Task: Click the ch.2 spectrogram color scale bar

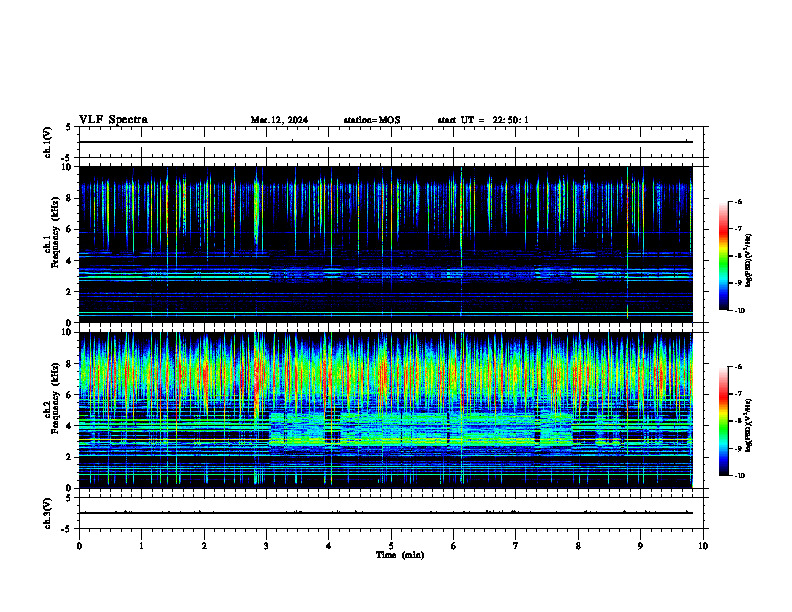Action: 723,421
